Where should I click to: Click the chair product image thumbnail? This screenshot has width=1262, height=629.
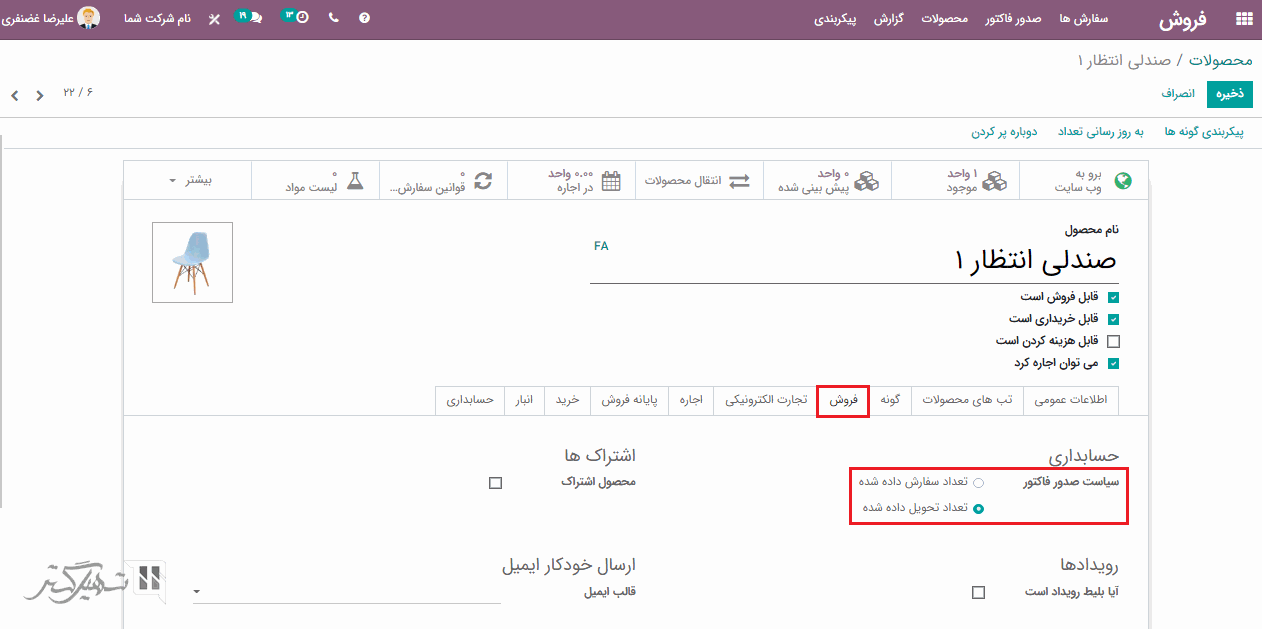(x=192, y=262)
